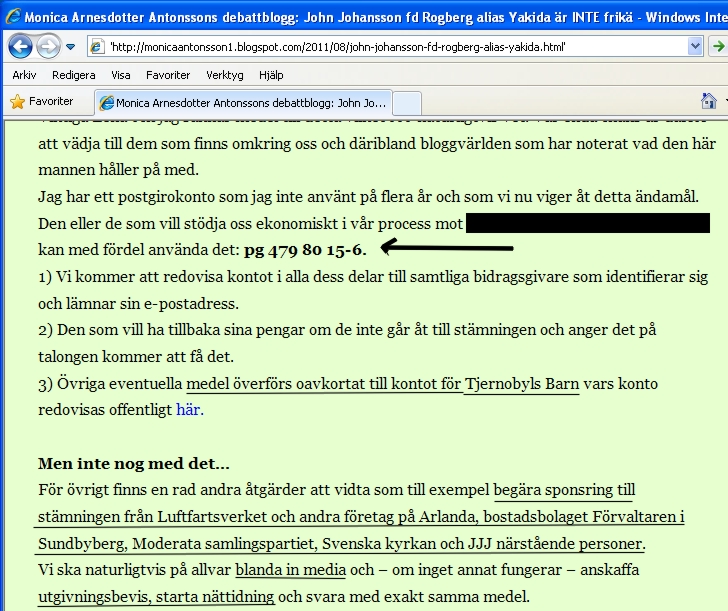Select the Monica Arnesdotter Antonssons debattblogg tab
This screenshot has width=728, height=611.
244,103
